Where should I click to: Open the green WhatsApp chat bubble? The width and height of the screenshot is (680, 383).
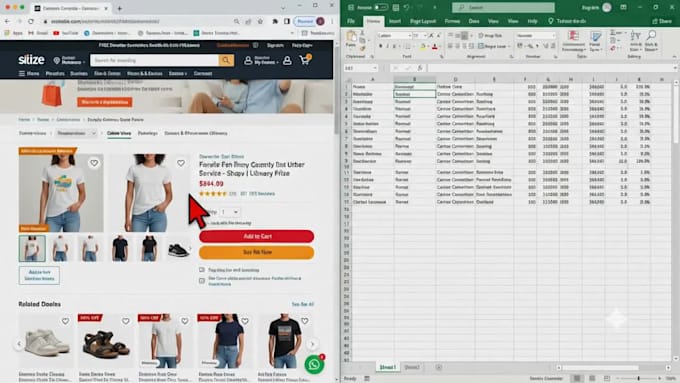click(x=314, y=365)
